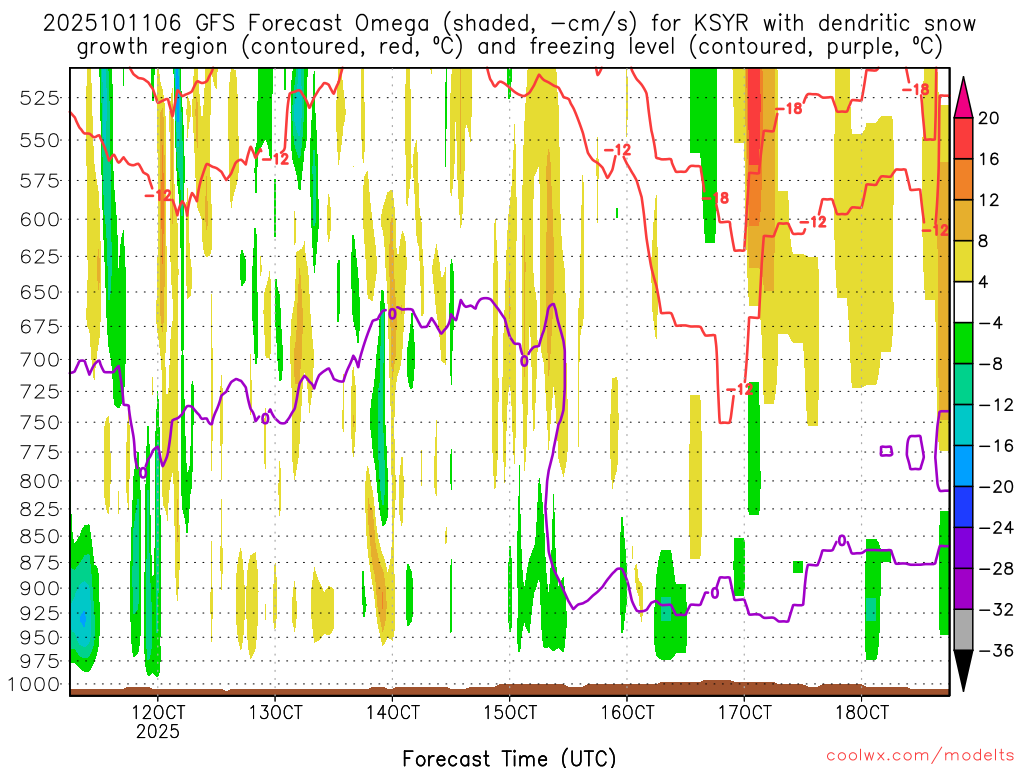Click the blue -20 to -24 color bar segment

coord(963,507)
